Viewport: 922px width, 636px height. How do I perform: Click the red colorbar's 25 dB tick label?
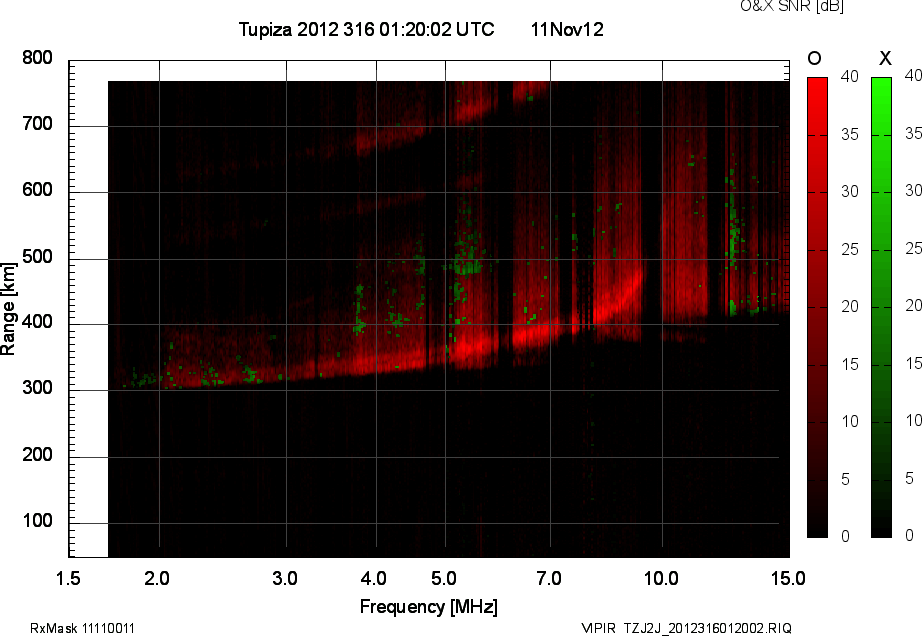click(x=850, y=250)
